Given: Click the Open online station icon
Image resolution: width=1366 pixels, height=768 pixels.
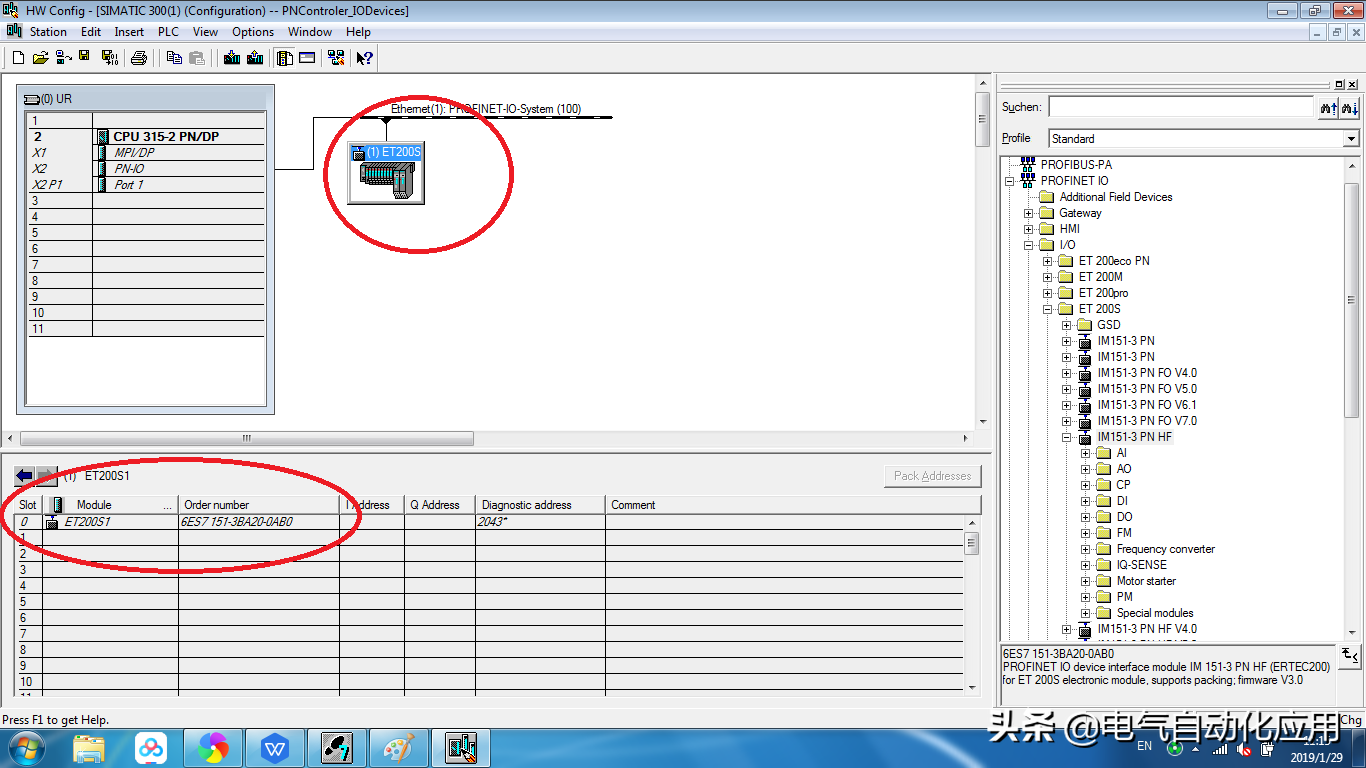Looking at the screenshot, I should pyautogui.click(x=62, y=58).
